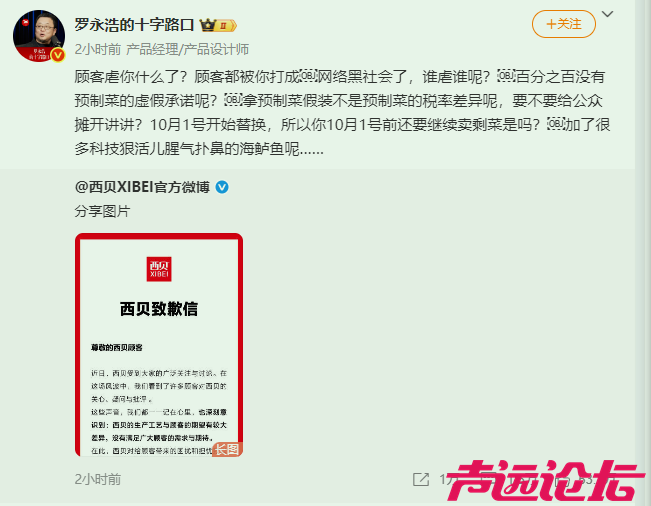Click the orange verified badge on avatar
Screen dimensions: 651x506
(58, 54)
